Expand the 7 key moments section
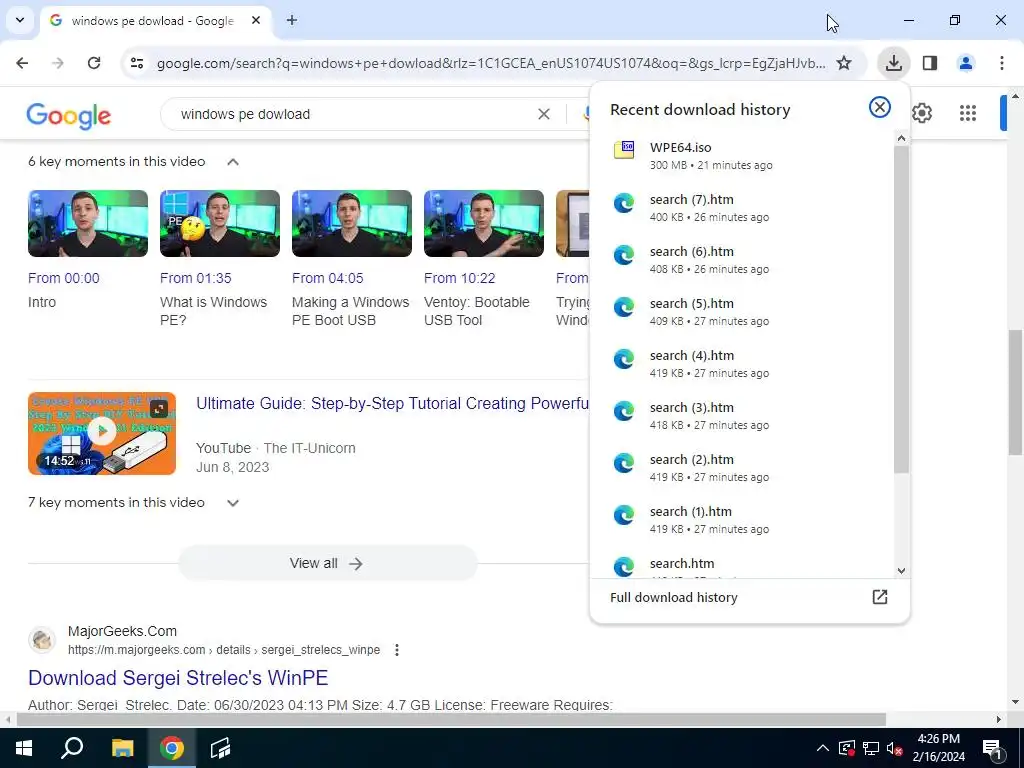This screenshot has width=1024, height=768. (232, 503)
